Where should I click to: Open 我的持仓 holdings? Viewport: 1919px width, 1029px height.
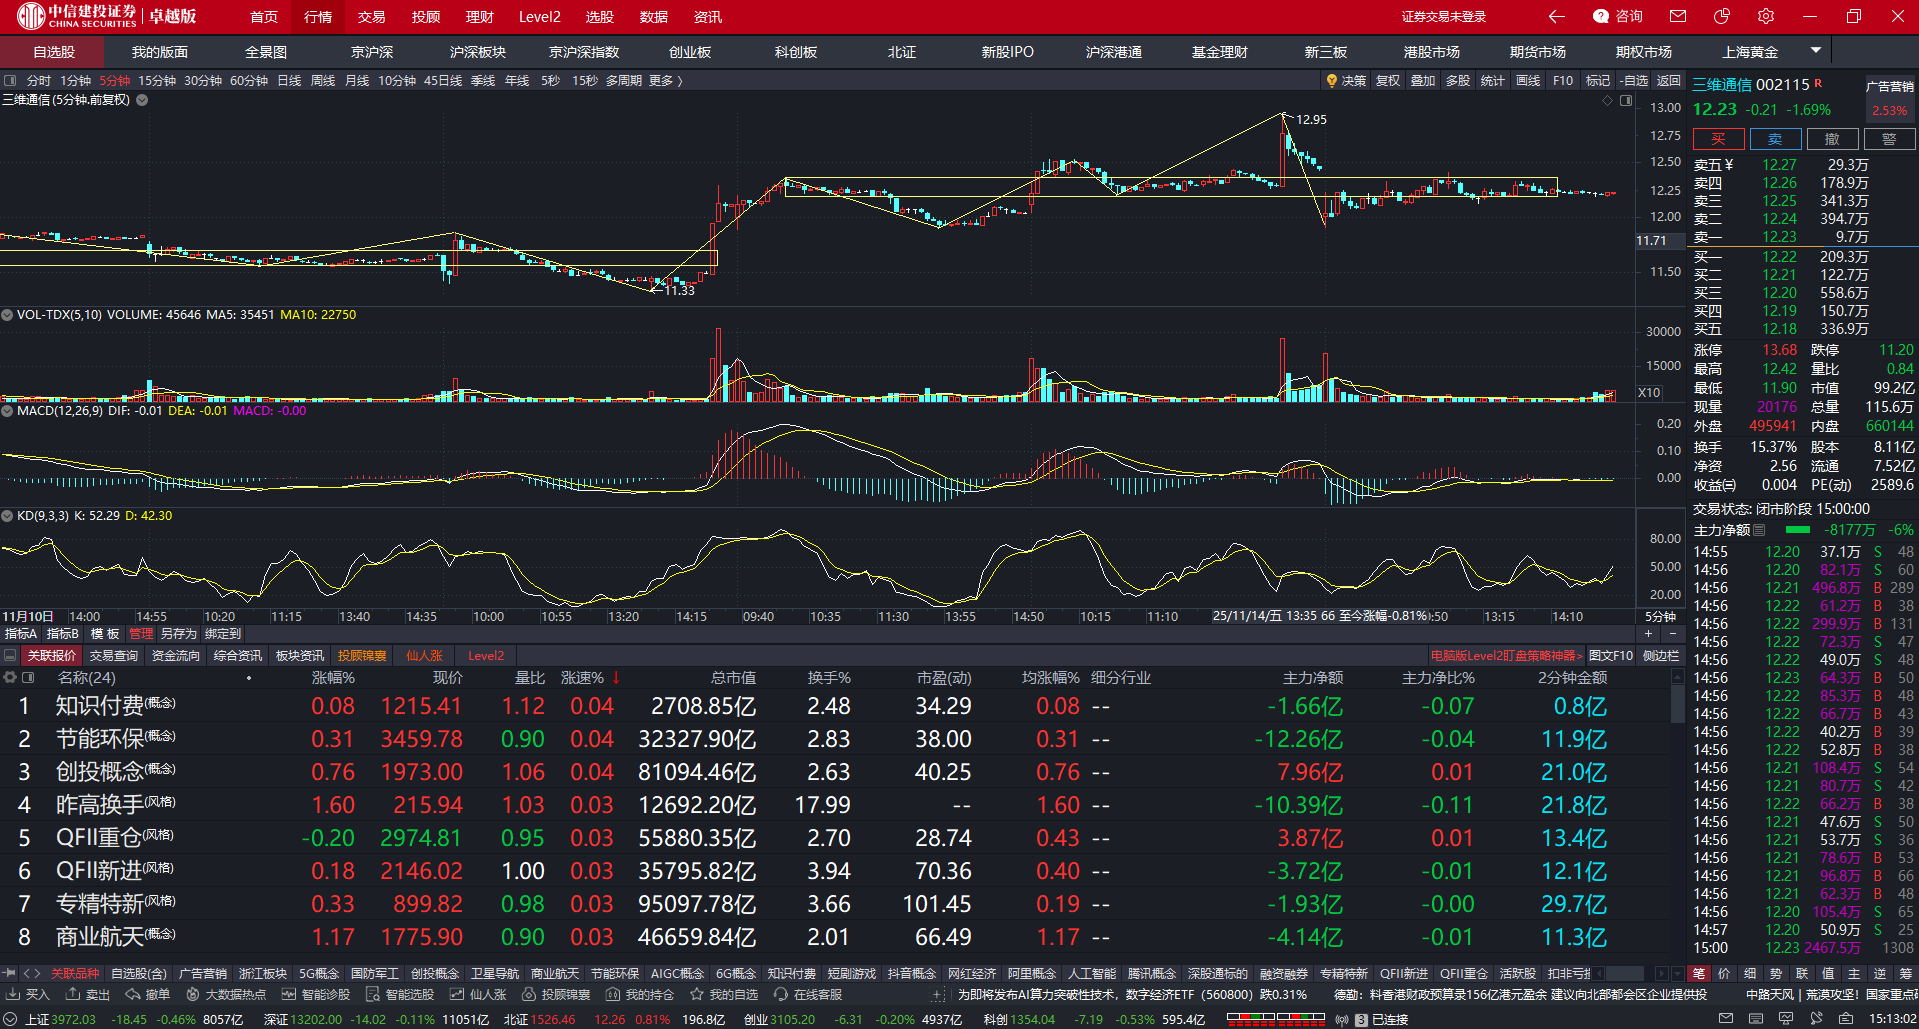[640, 995]
